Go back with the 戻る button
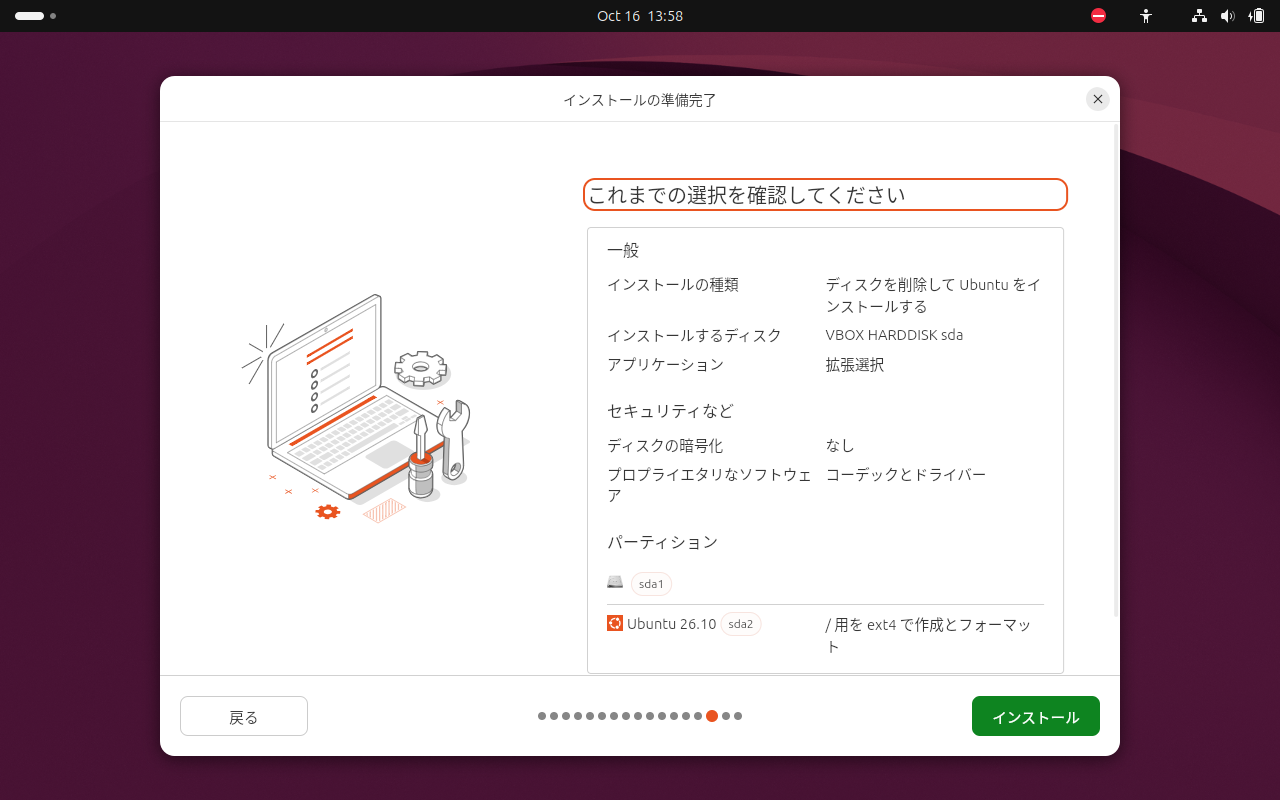 244,716
